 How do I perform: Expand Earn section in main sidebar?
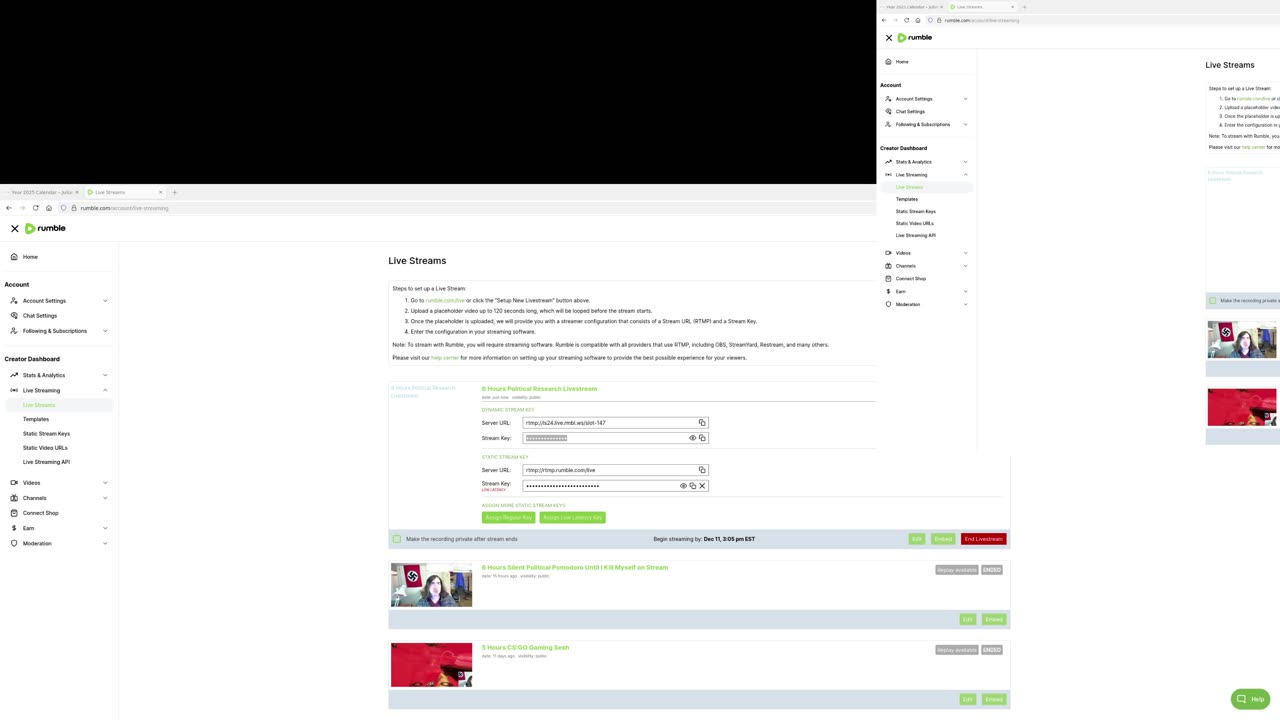[x=105, y=528]
